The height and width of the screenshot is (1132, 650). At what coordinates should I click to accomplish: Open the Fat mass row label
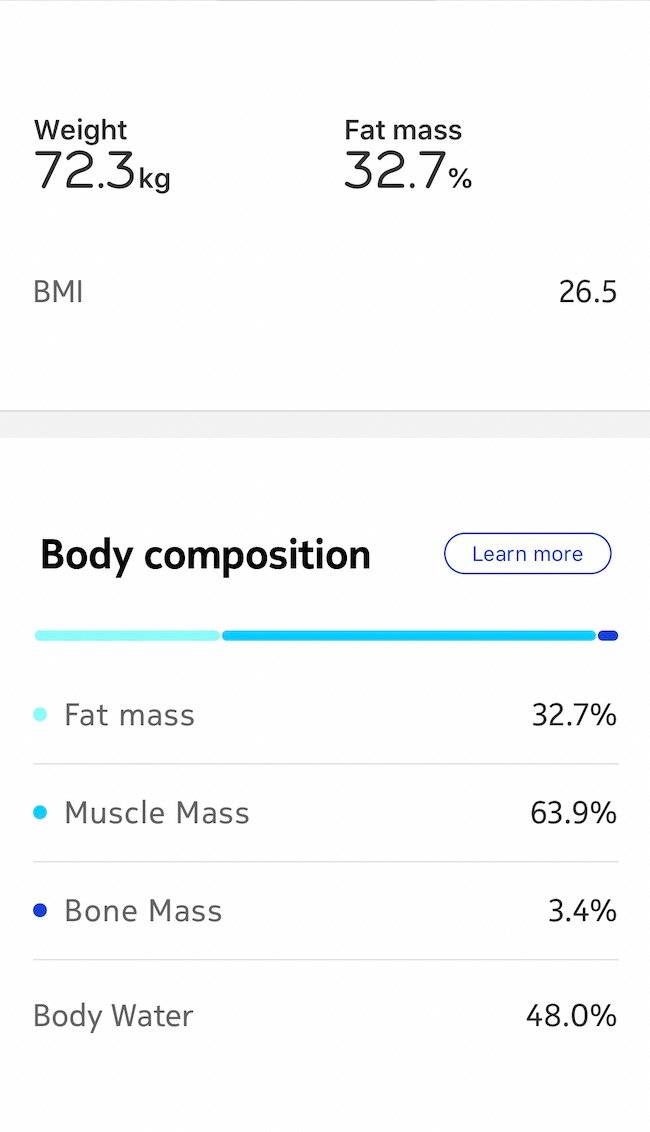point(129,715)
